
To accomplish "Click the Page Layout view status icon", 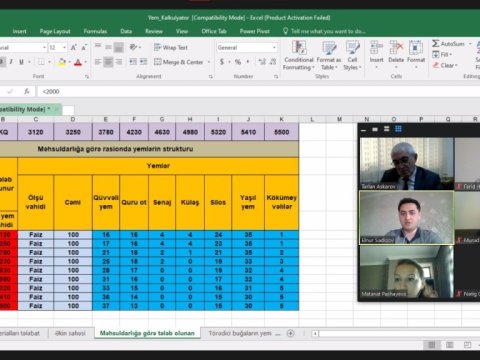I will (x=450, y=345).
